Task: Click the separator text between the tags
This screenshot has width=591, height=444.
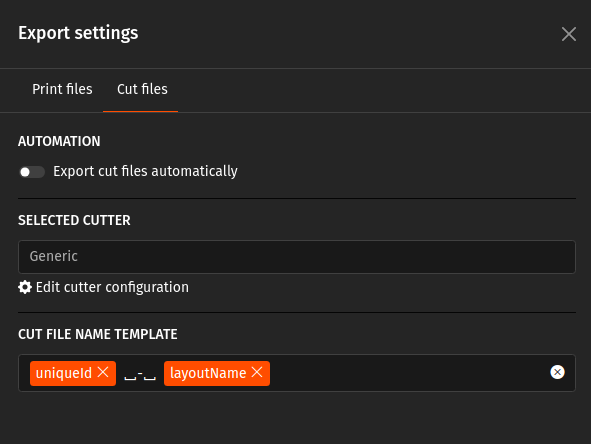Action: [140, 374]
